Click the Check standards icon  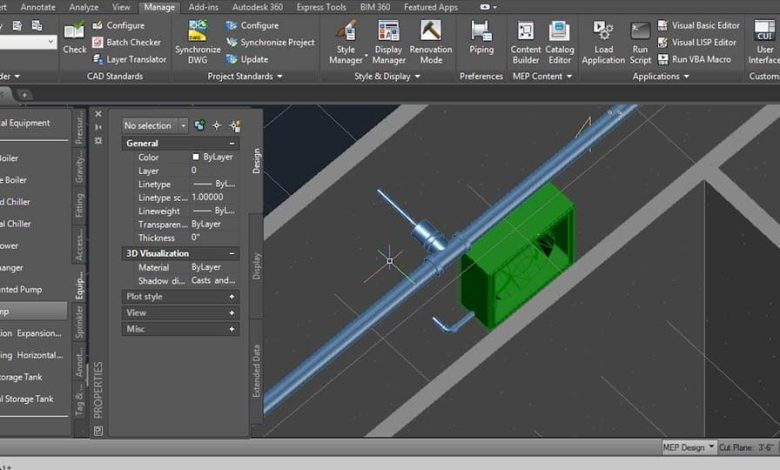click(74, 31)
